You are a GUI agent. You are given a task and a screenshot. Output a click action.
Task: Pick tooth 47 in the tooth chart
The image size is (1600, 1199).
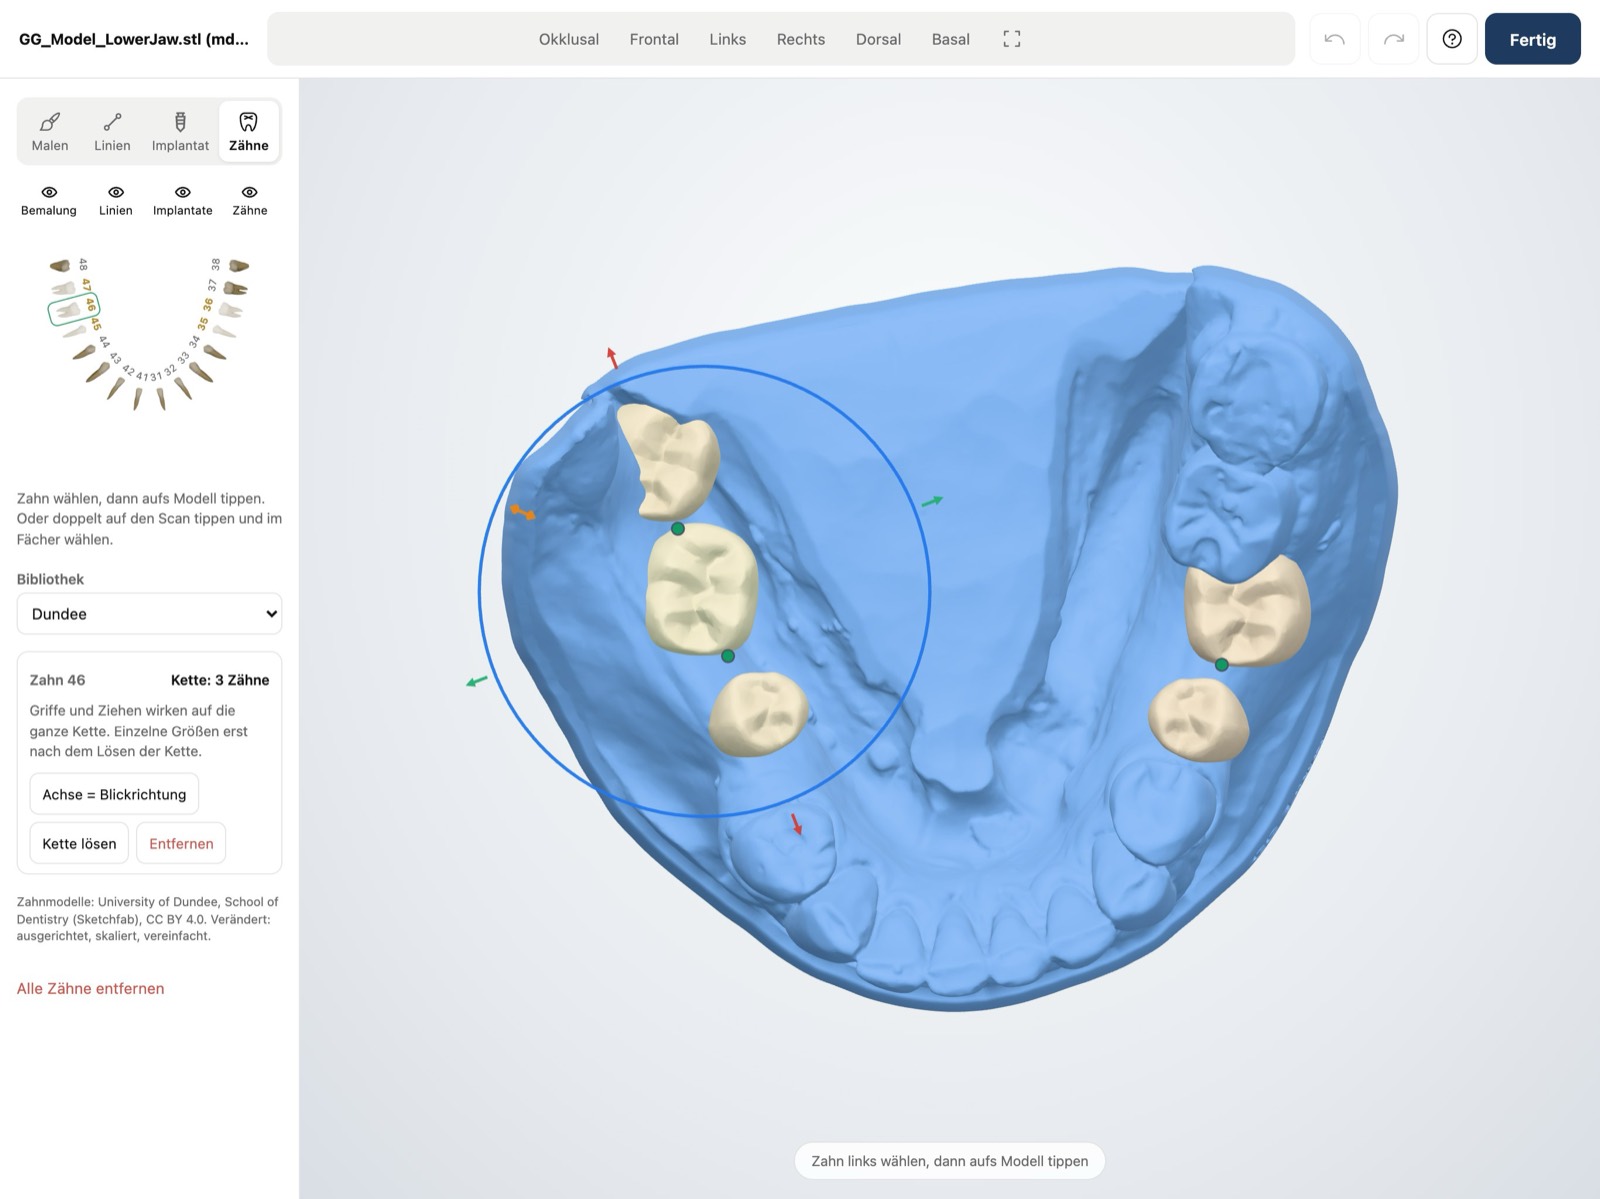(65, 288)
